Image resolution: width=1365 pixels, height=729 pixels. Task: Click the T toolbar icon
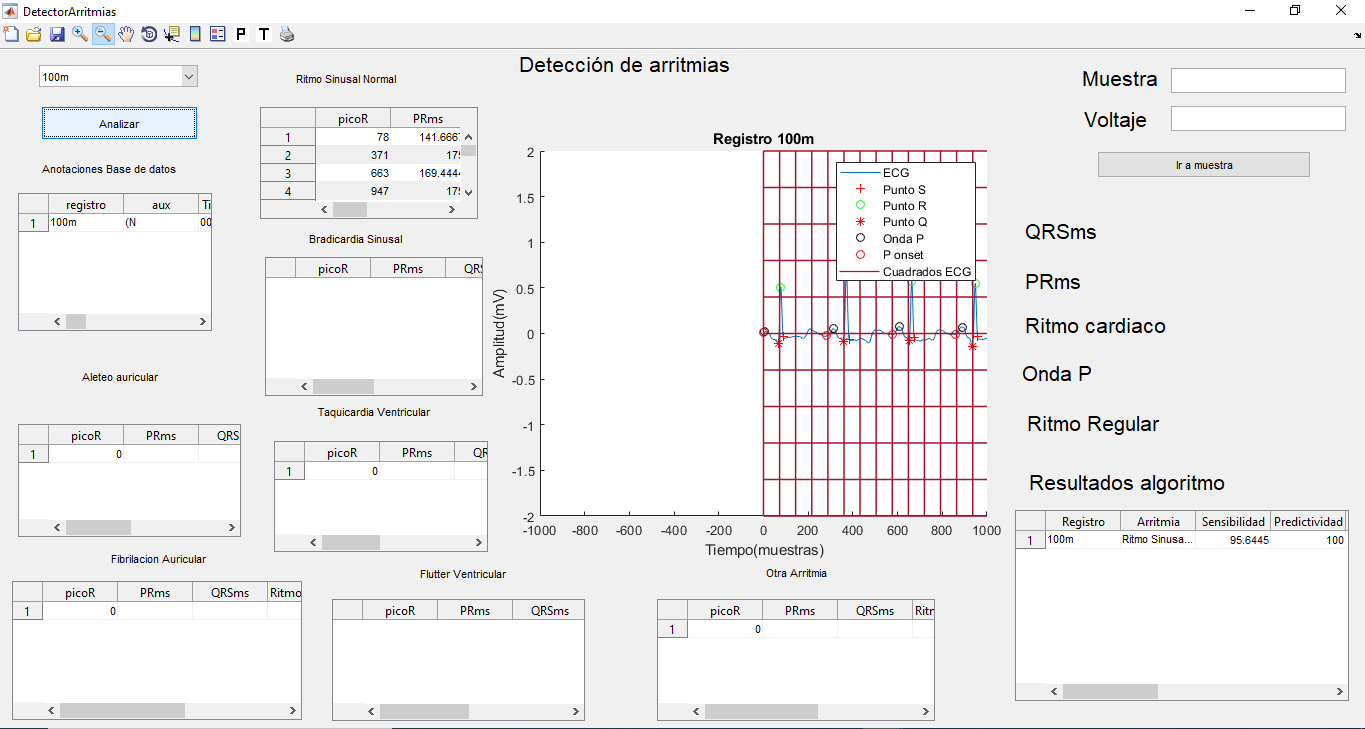click(264, 34)
